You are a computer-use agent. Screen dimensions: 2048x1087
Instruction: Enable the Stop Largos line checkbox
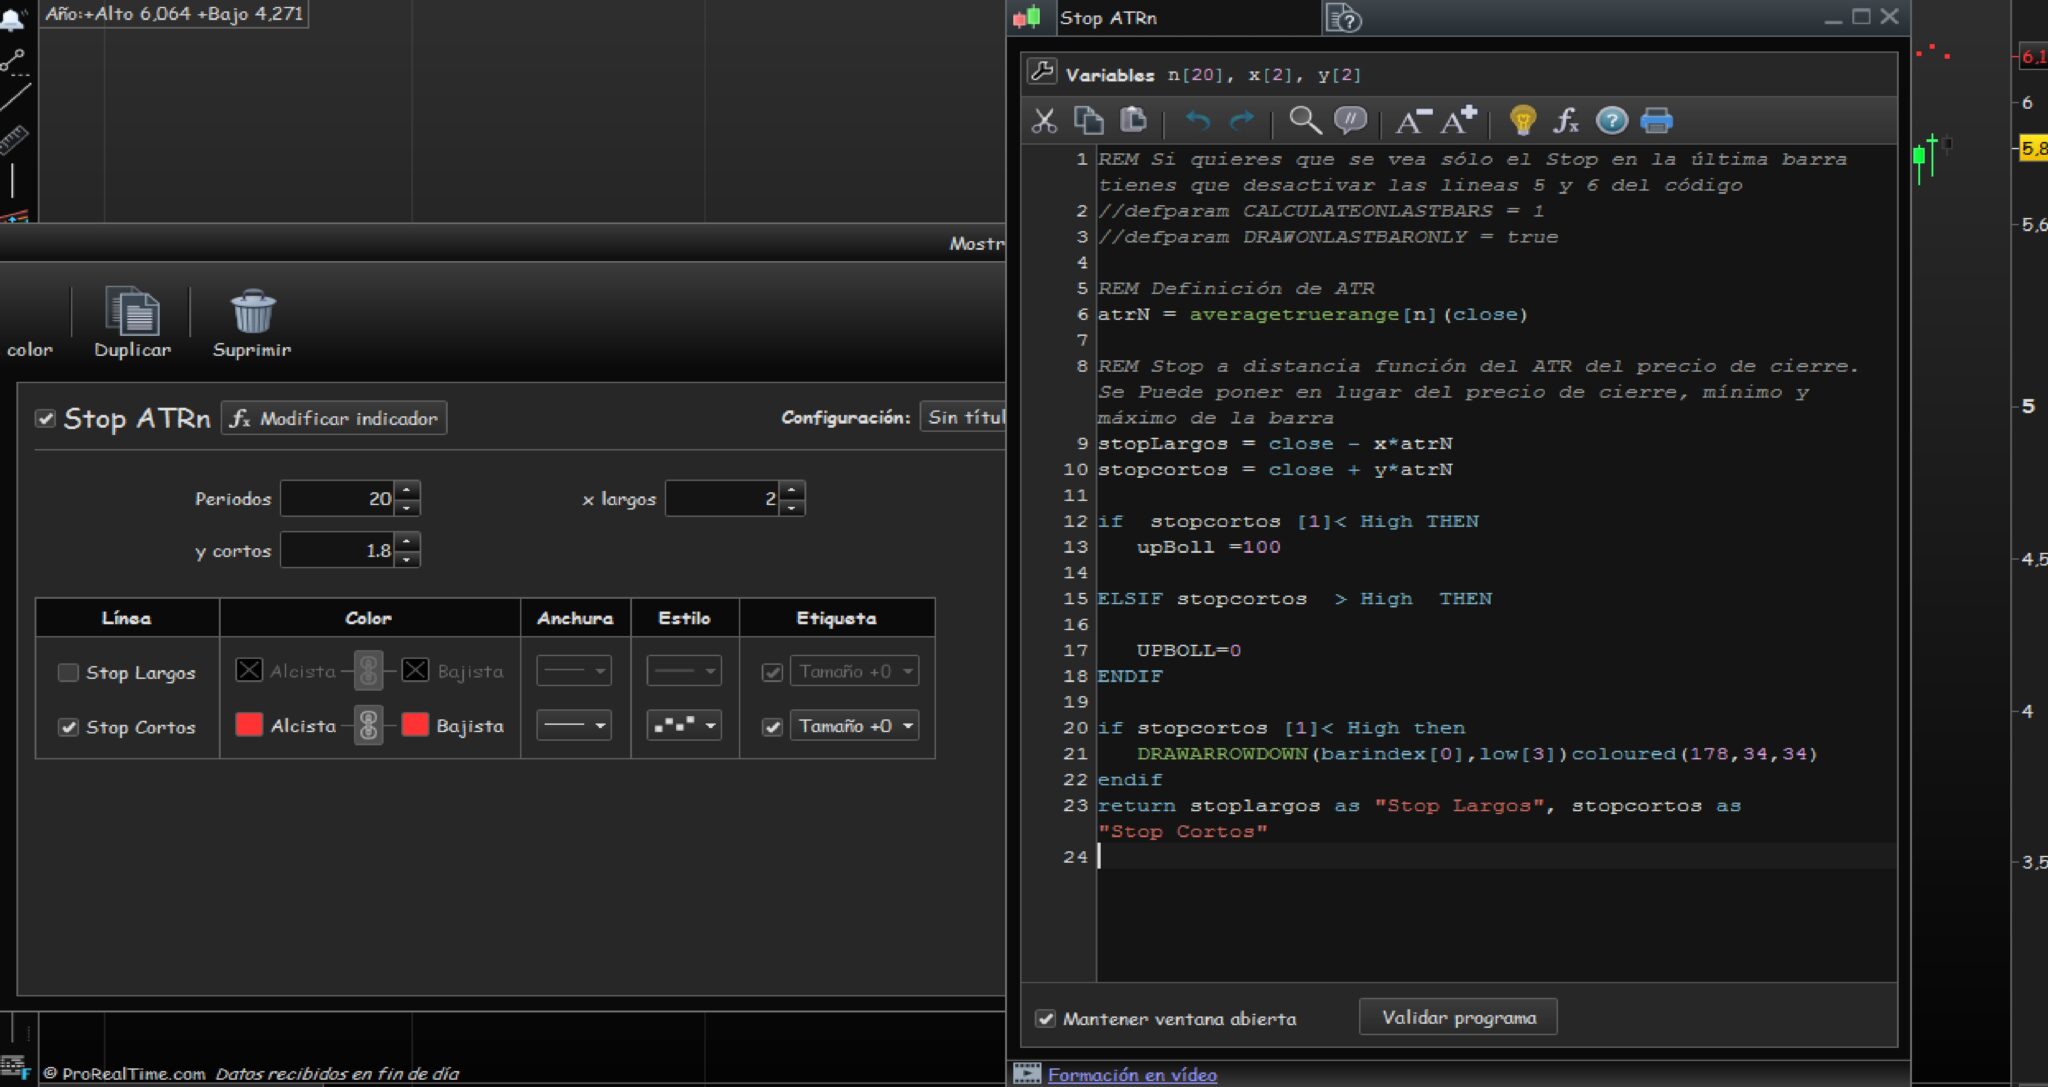click(68, 673)
